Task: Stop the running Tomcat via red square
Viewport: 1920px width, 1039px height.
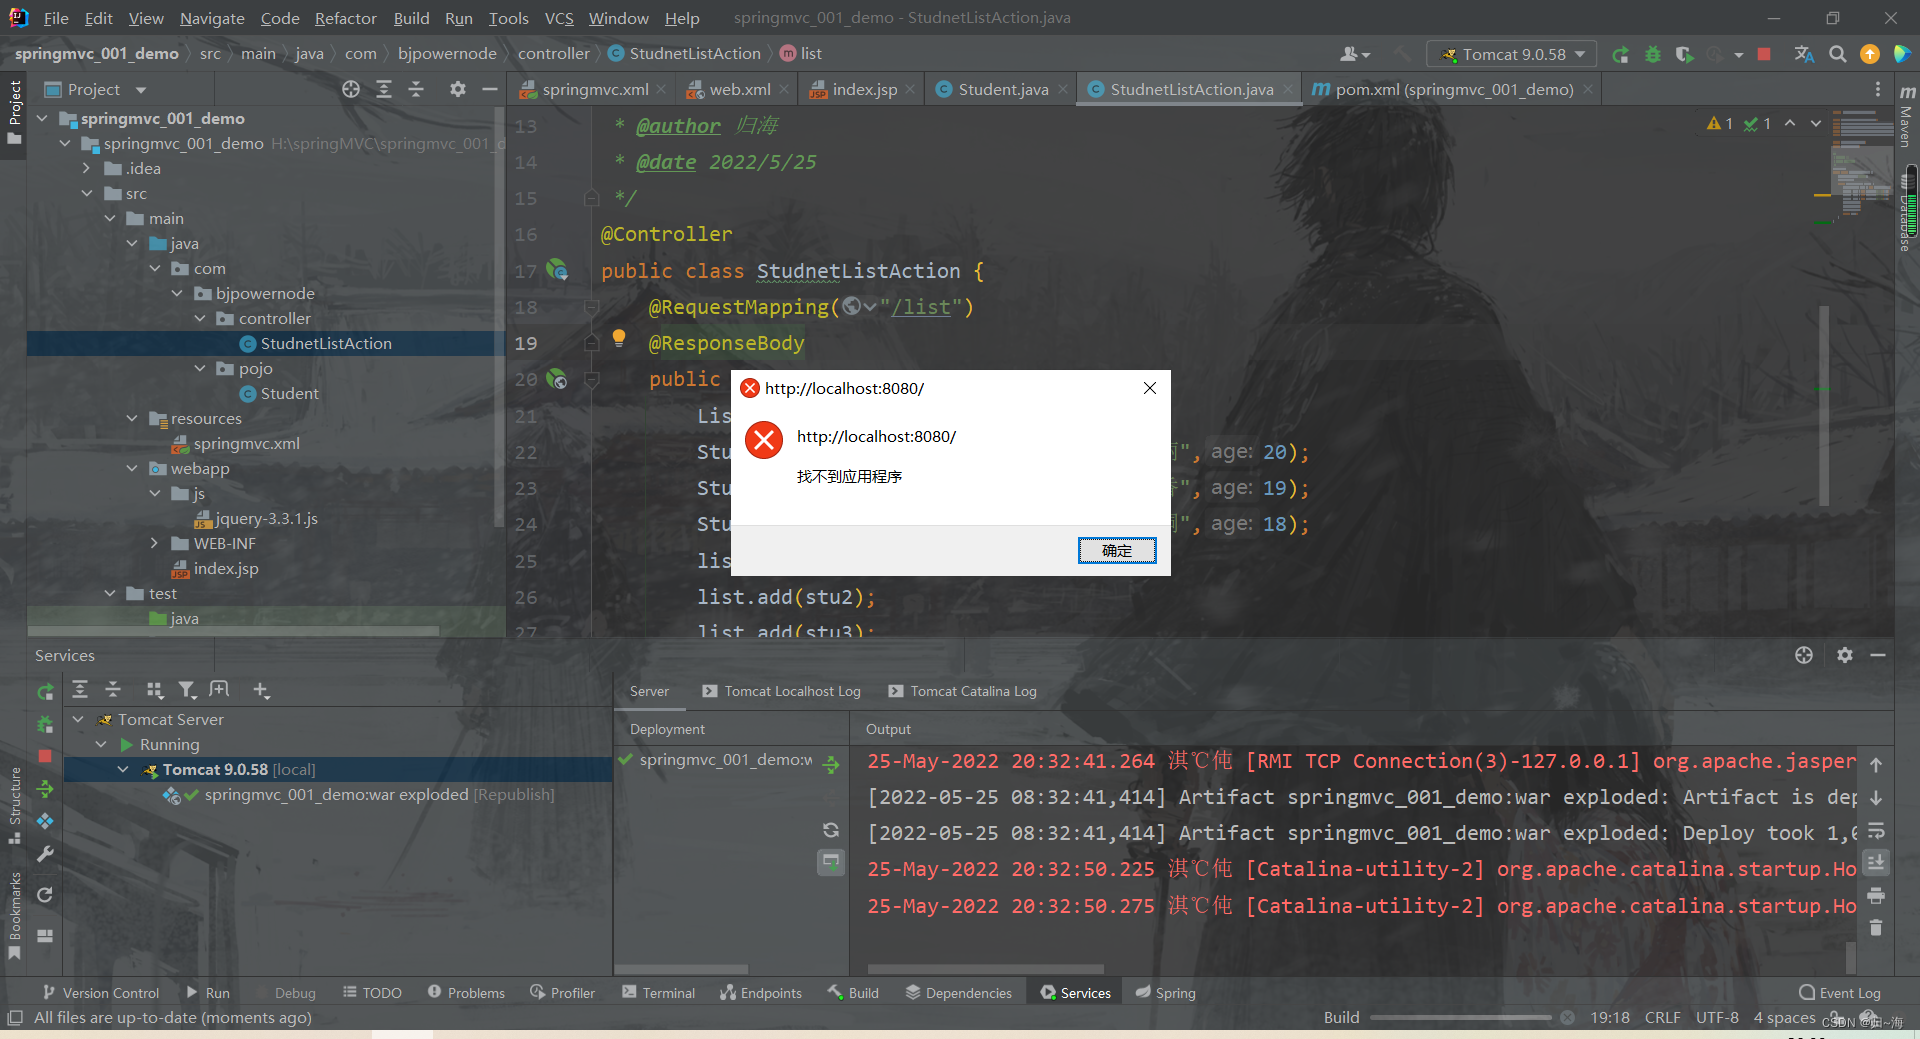Action: click(x=1764, y=54)
